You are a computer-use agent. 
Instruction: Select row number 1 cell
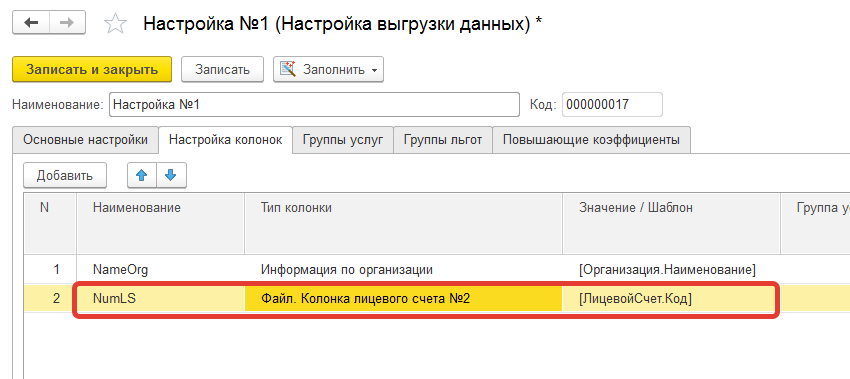50,269
